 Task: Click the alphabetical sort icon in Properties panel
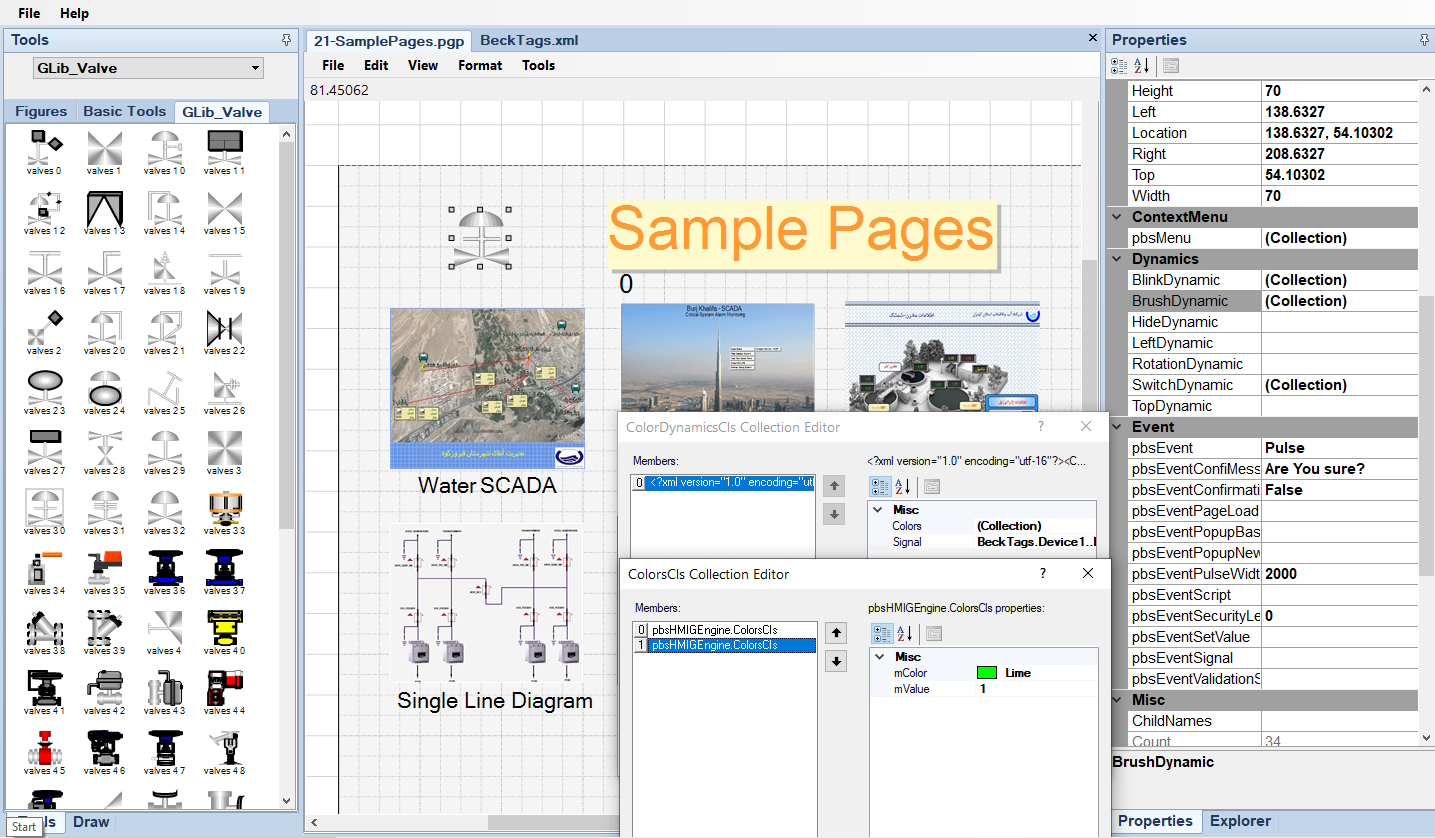1140,65
